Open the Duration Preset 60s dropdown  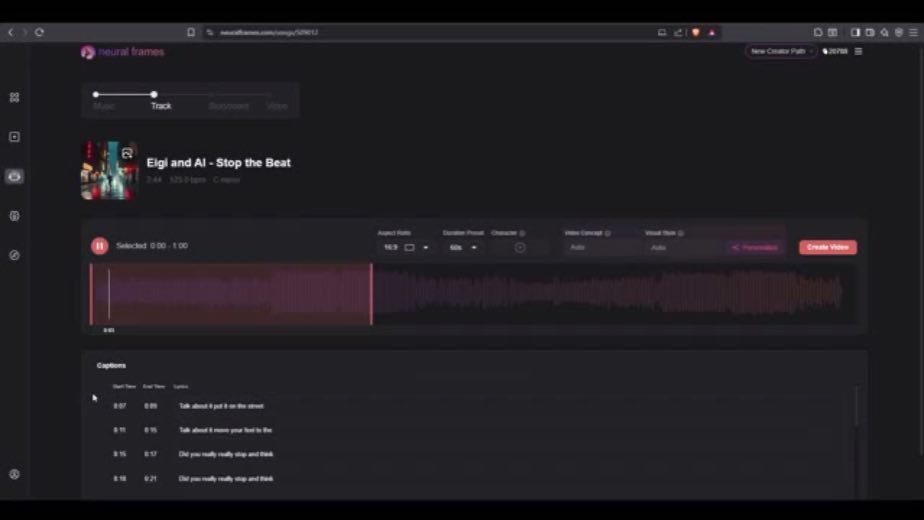[x=463, y=248]
